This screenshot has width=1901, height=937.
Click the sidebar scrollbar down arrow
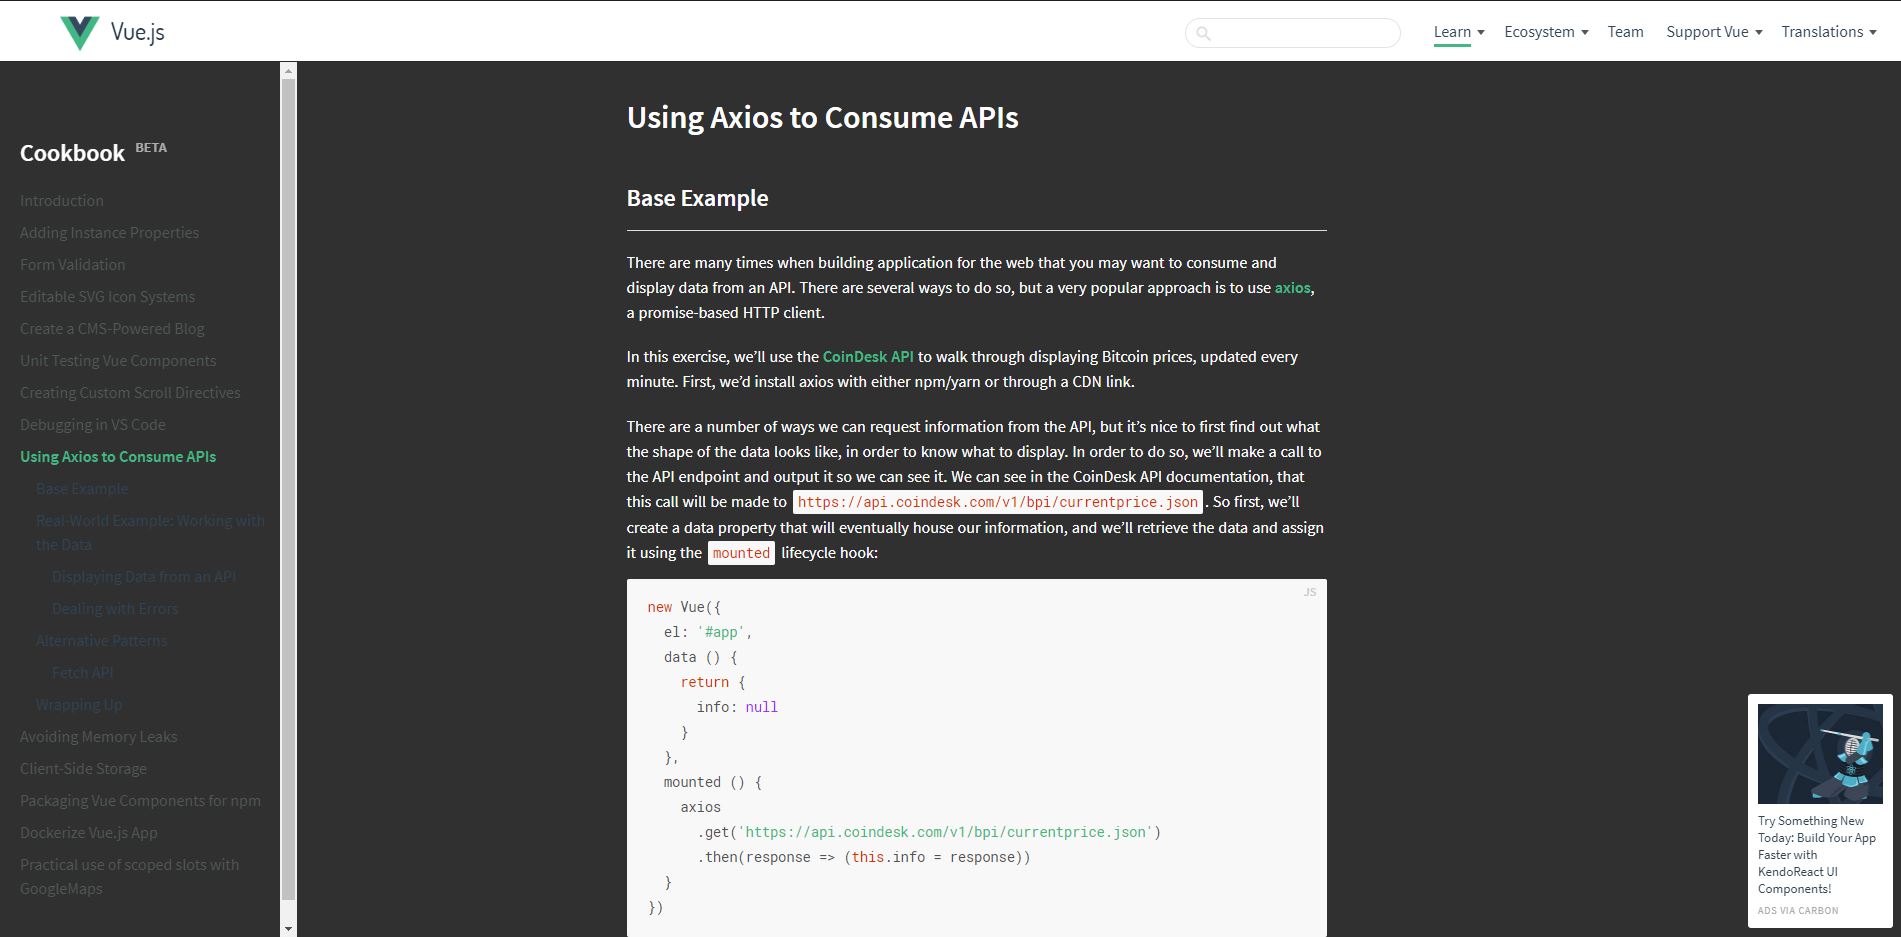coord(288,929)
